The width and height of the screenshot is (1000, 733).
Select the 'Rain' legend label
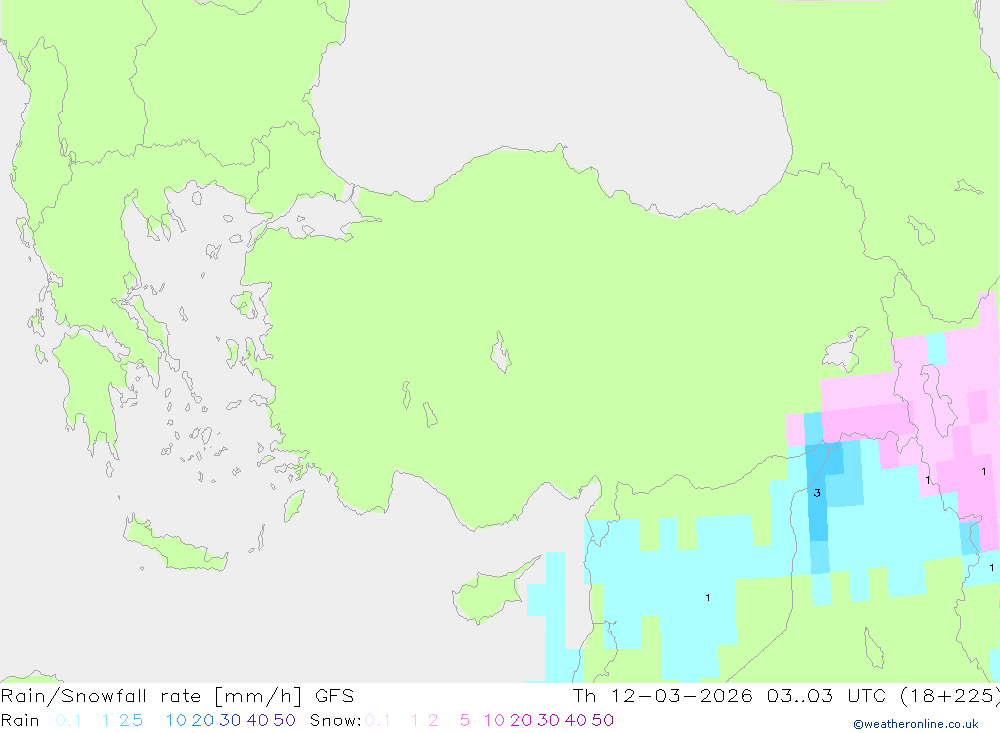point(20,720)
